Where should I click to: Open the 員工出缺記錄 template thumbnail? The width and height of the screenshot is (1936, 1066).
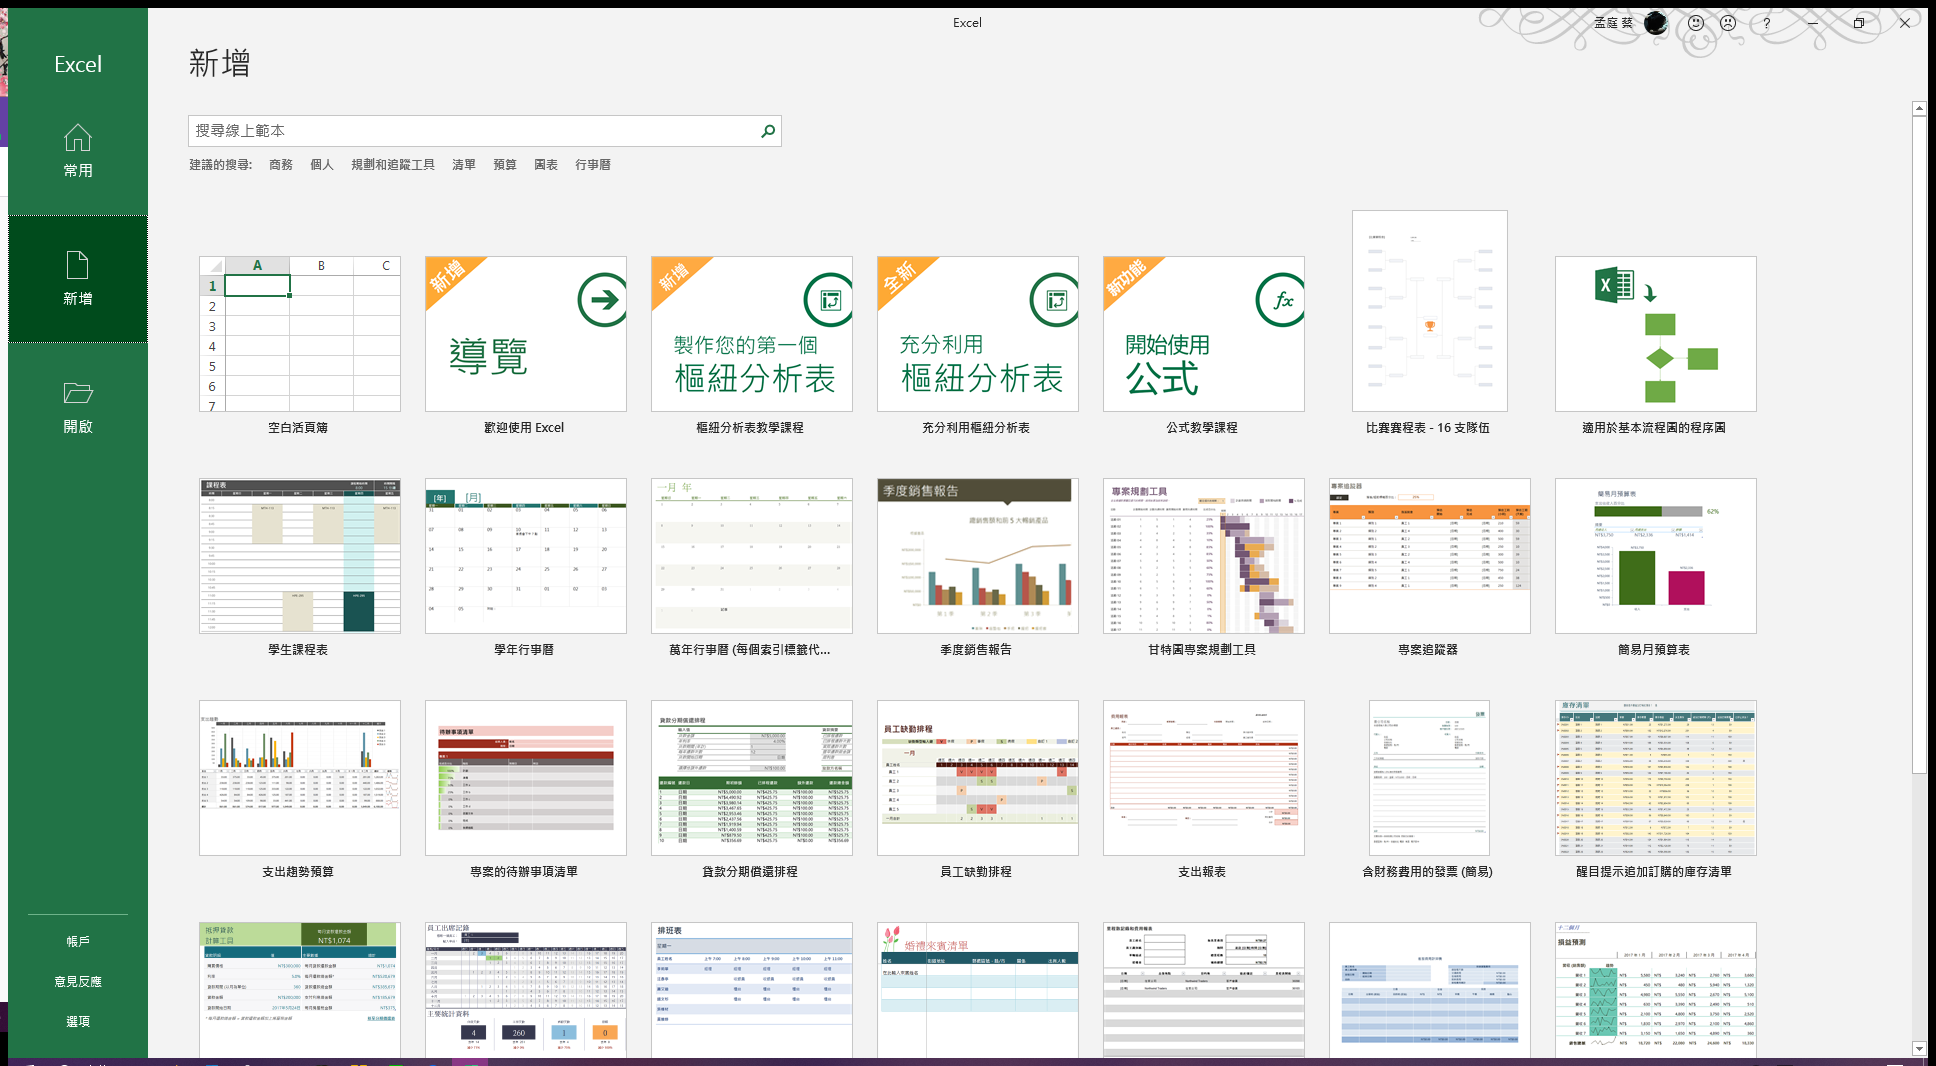point(526,990)
